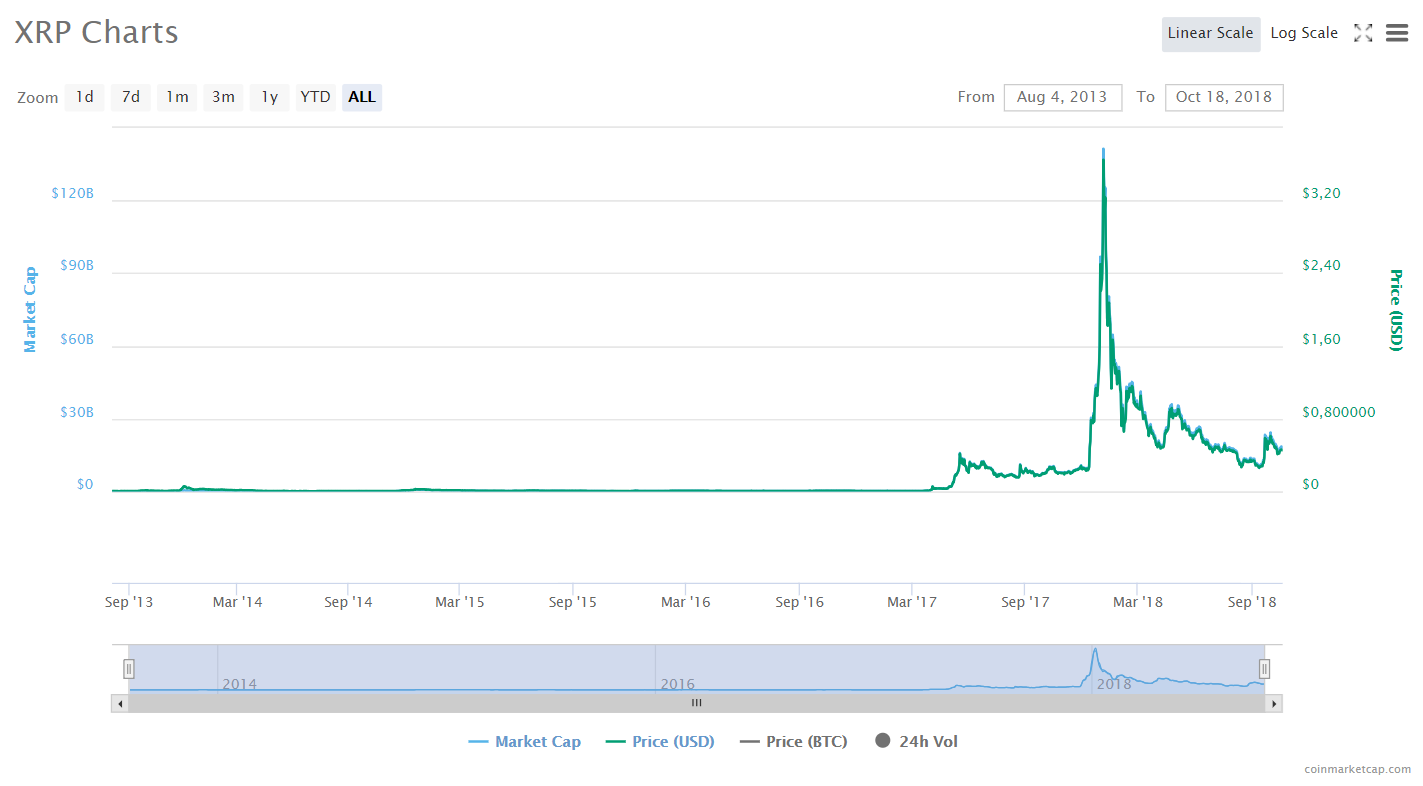Click the navigator scrollbar right arrow
Image resolution: width=1423 pixels, height=786 pixels.
[1274, 703]
